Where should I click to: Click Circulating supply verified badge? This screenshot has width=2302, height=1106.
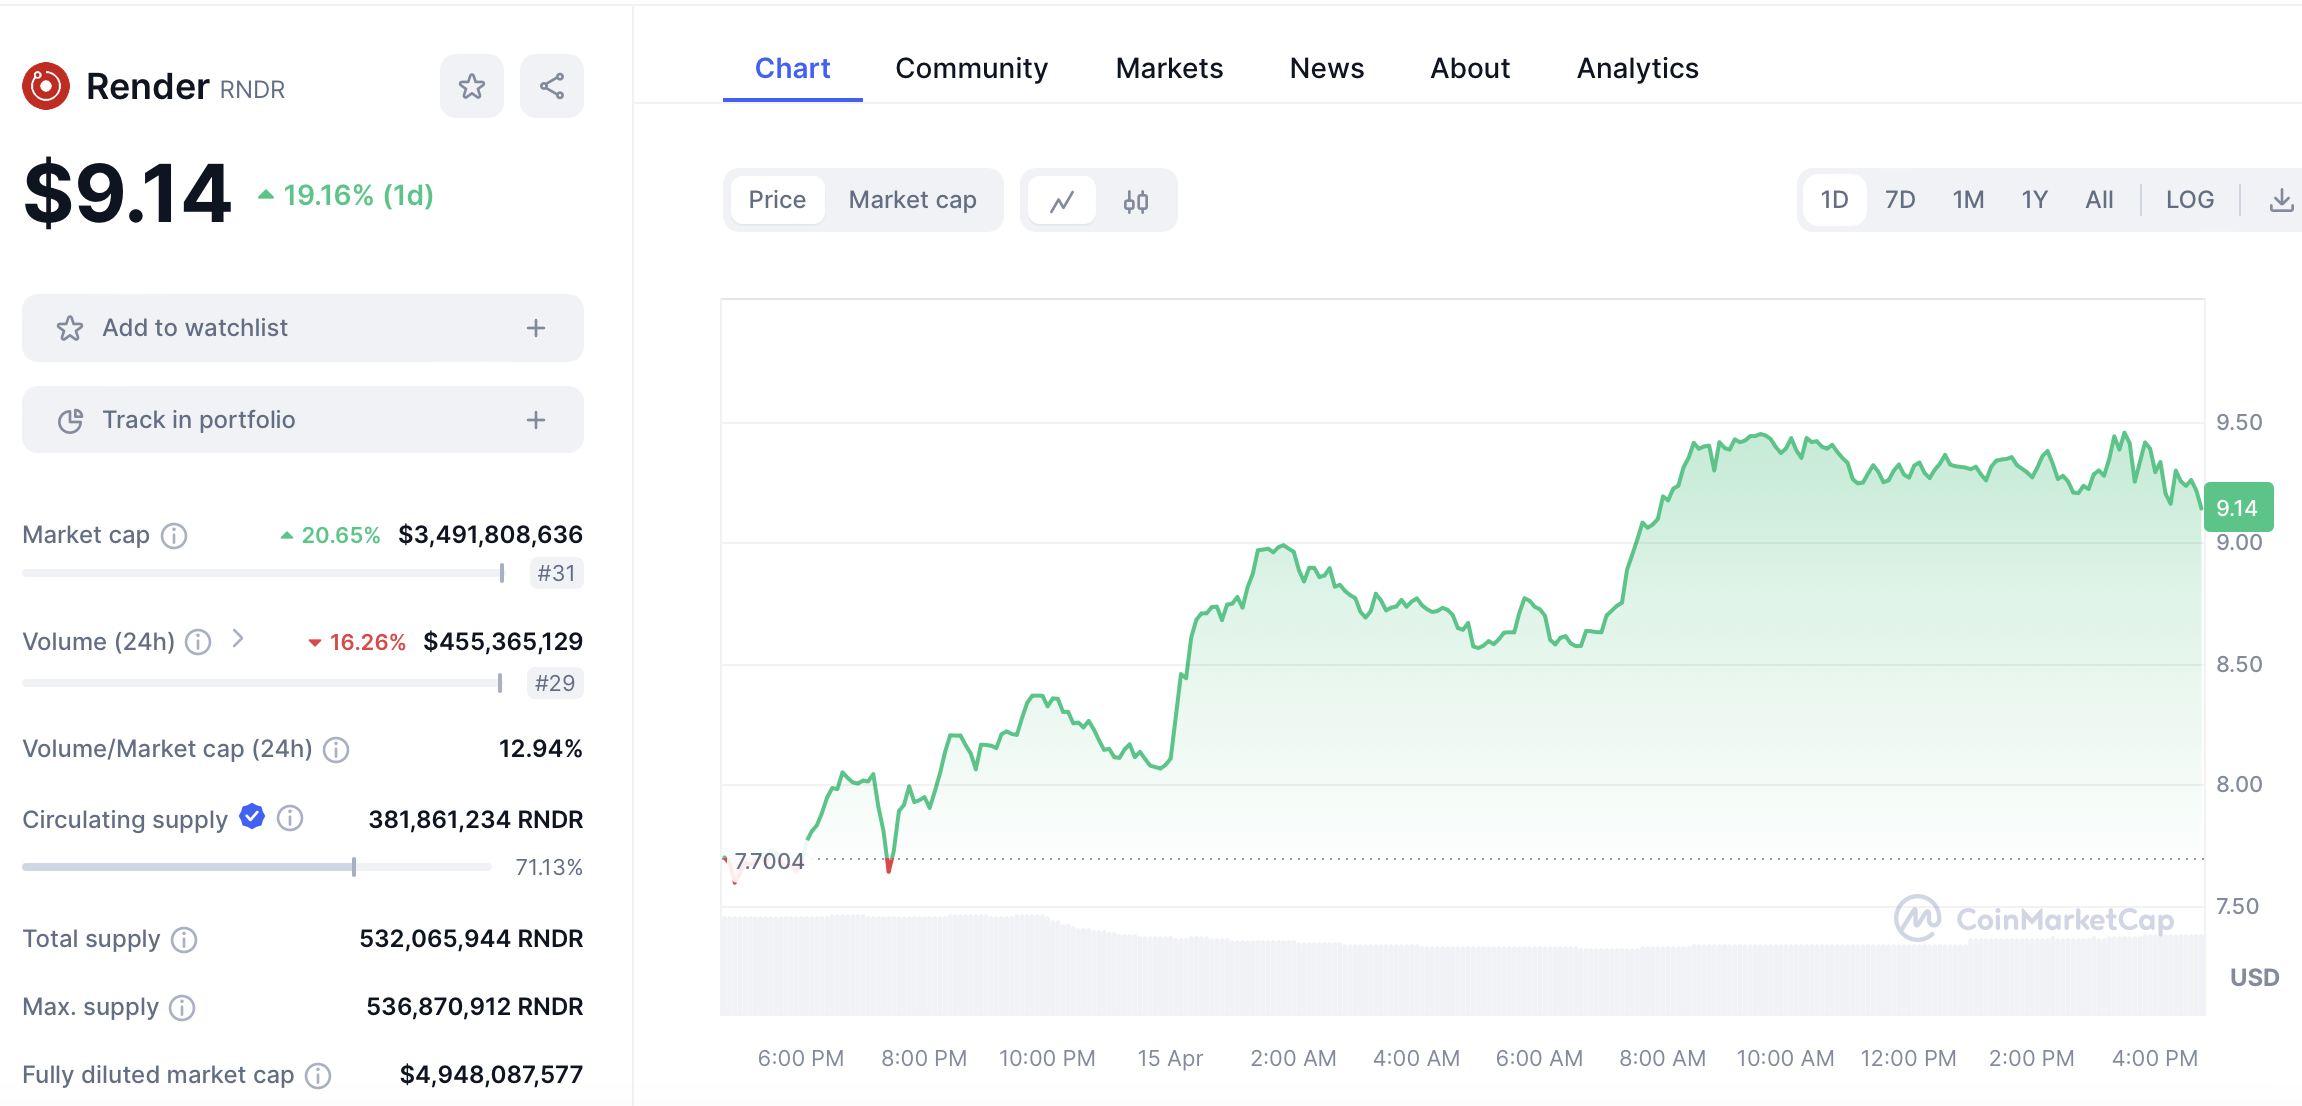[x=252, y=817]
